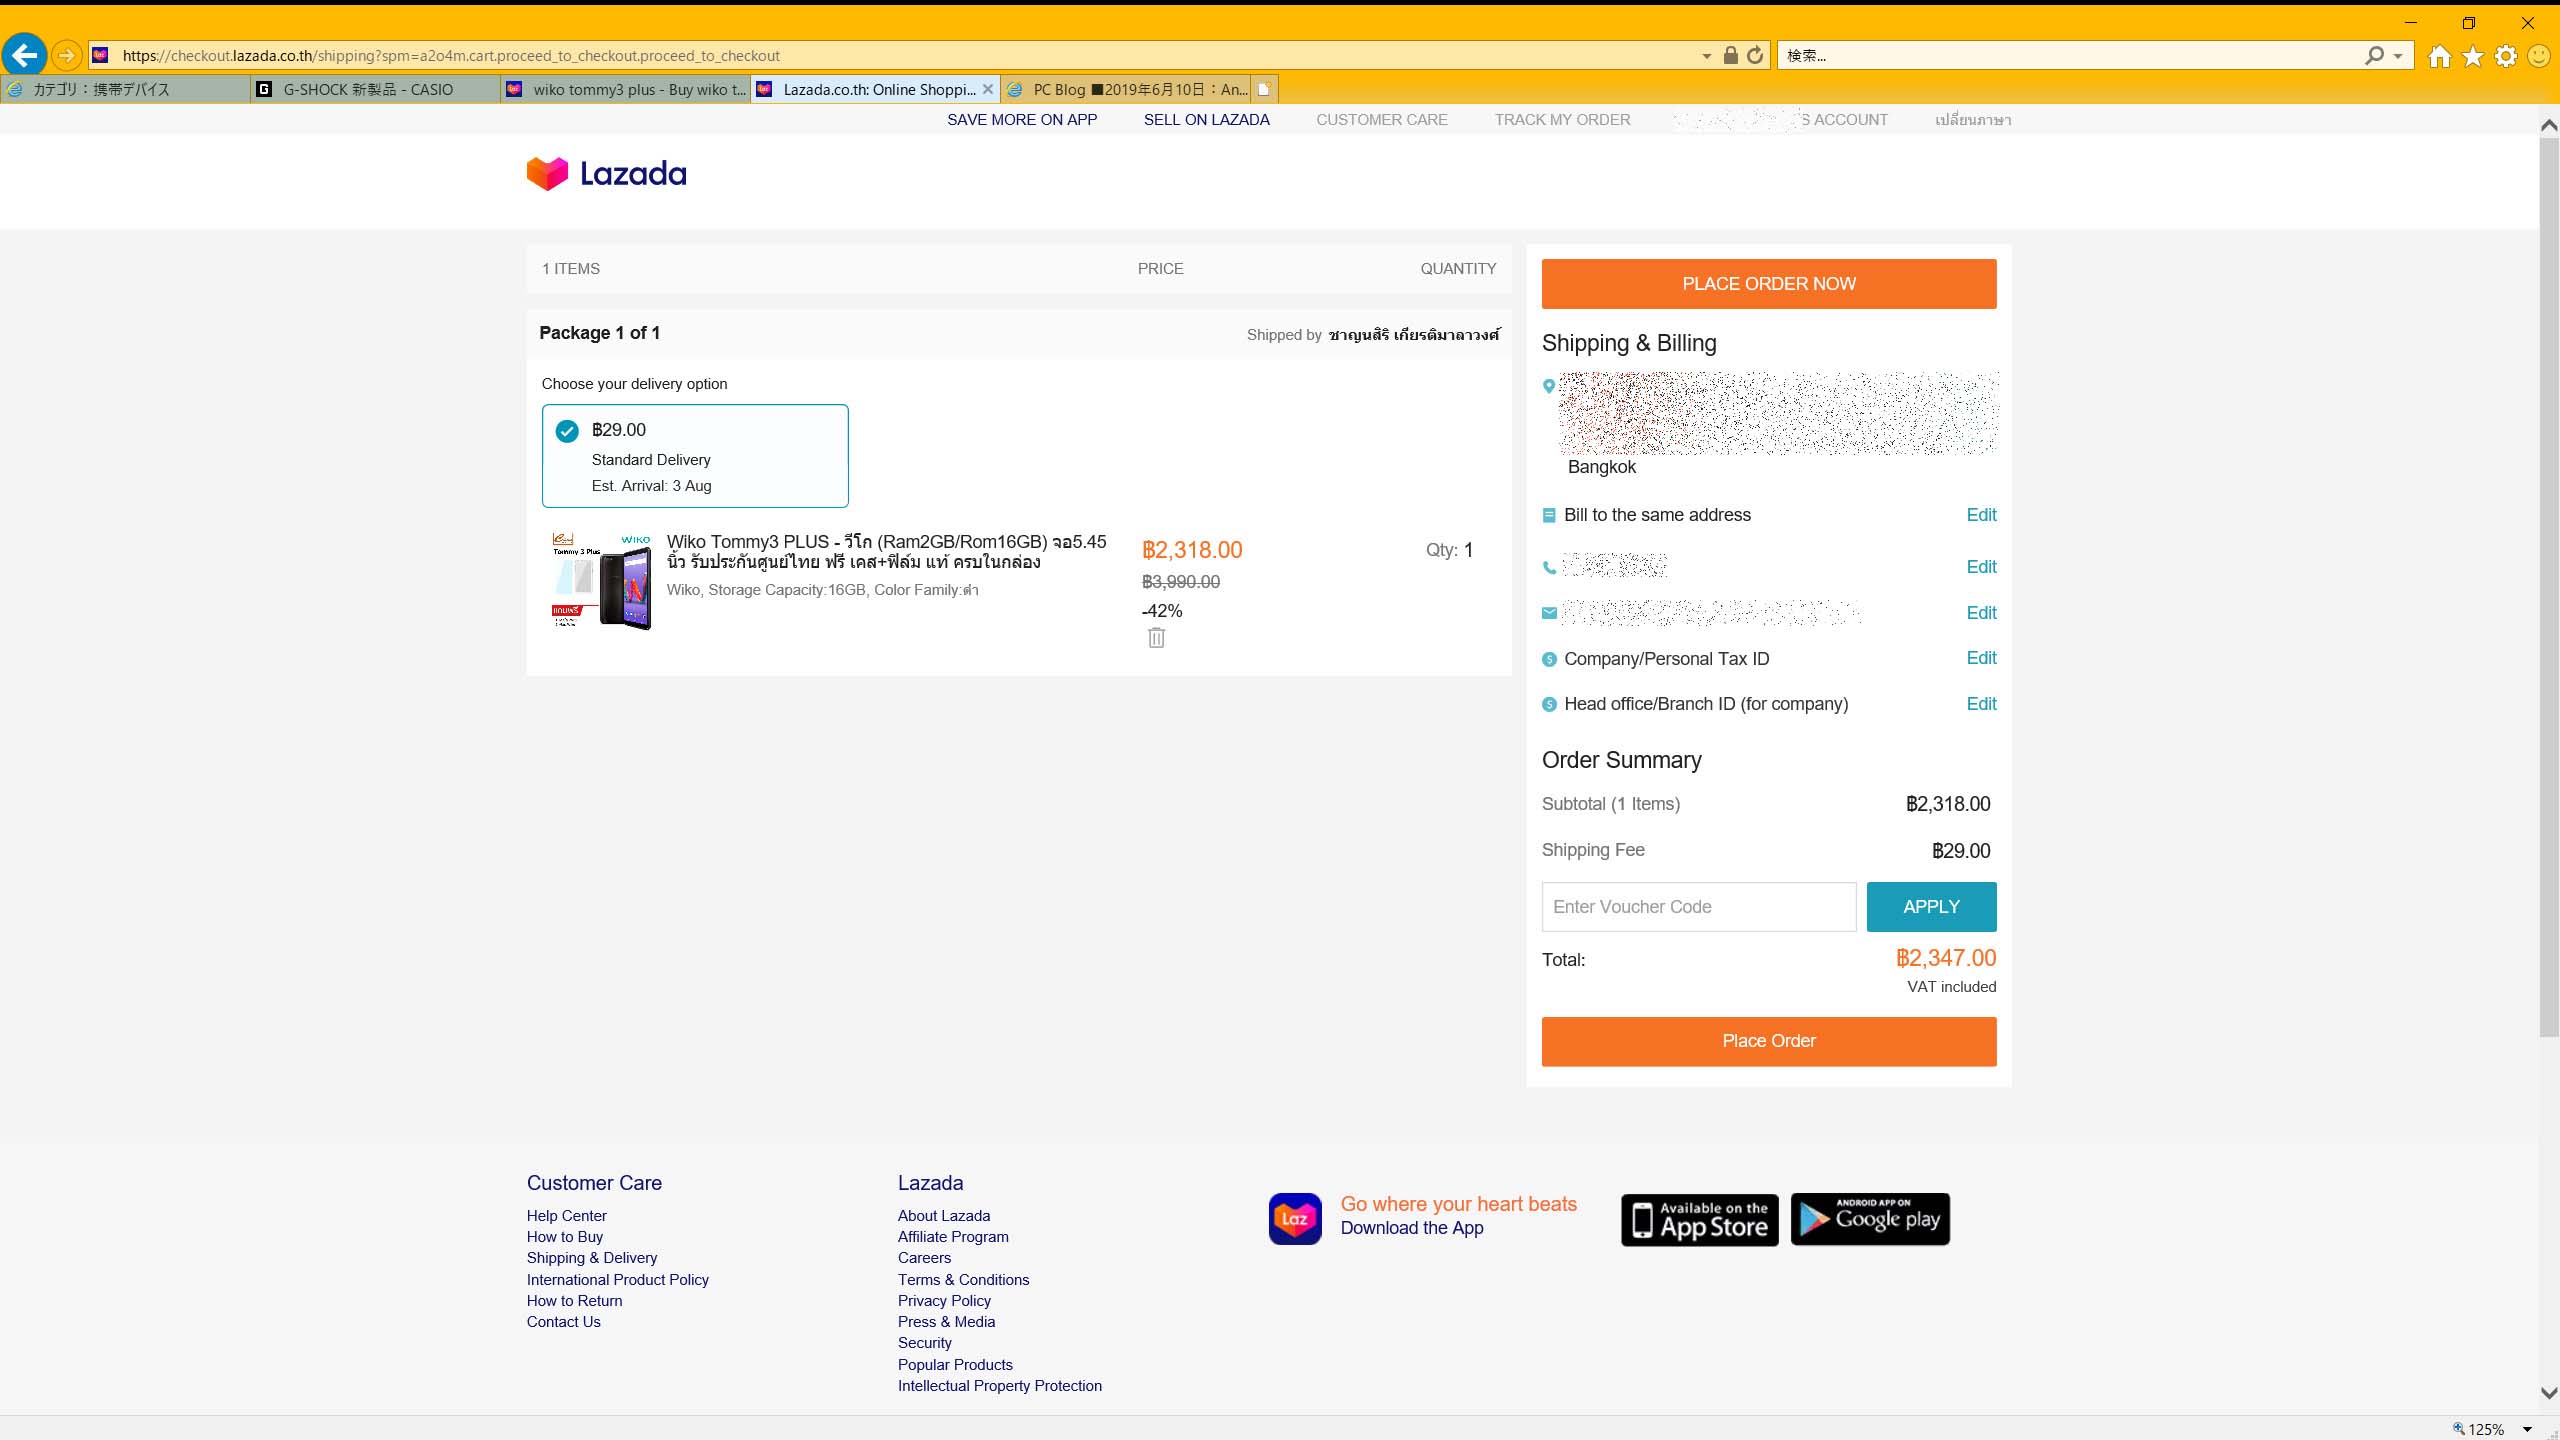Screen dimensions: 2560x1440
Task: Open Privacy Policy footer link
Action: pos(943,1301)
